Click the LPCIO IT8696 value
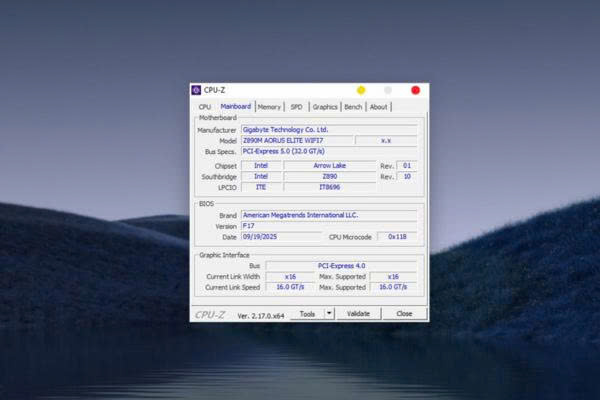 (329, 187)
